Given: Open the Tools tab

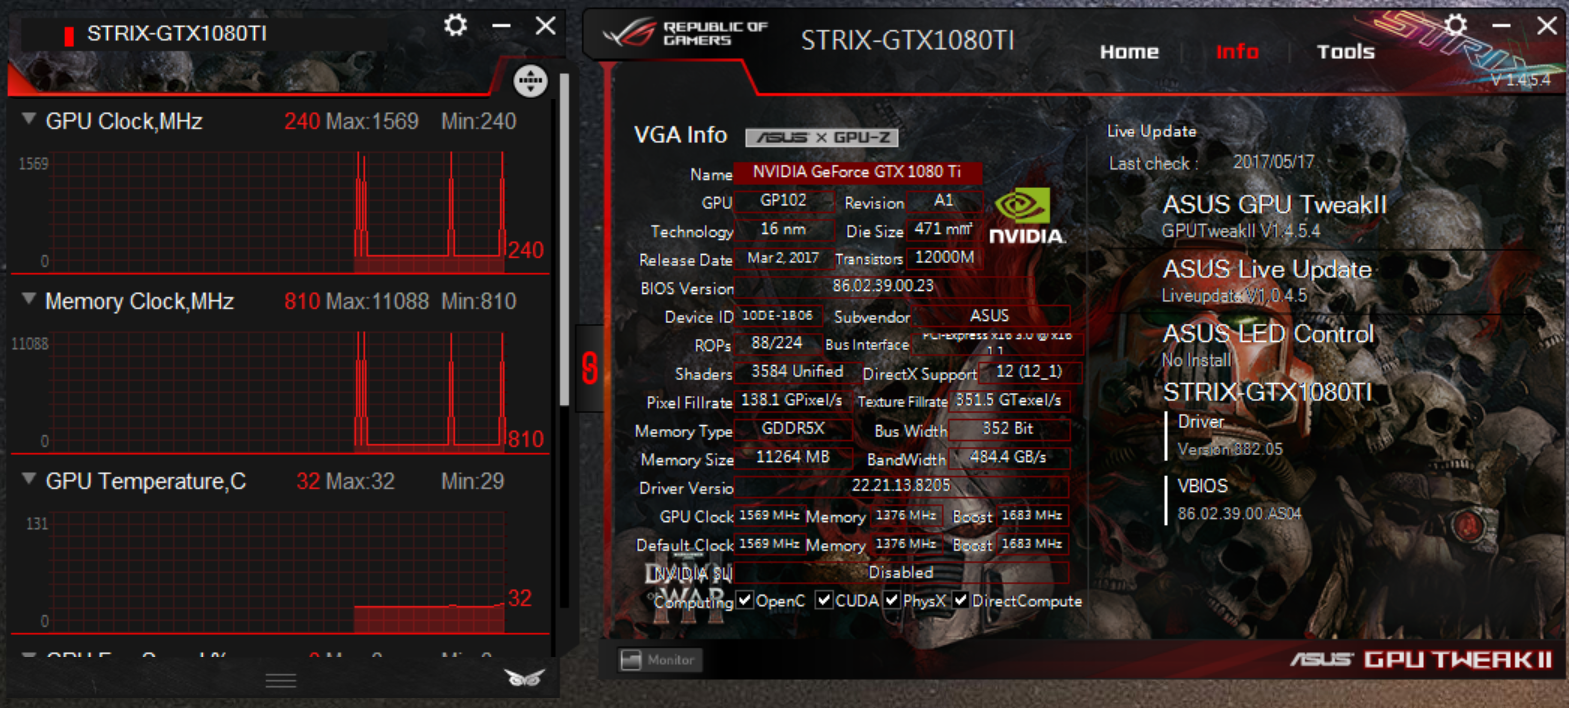Looking at the screenshot, I should tap(1345, 52).
